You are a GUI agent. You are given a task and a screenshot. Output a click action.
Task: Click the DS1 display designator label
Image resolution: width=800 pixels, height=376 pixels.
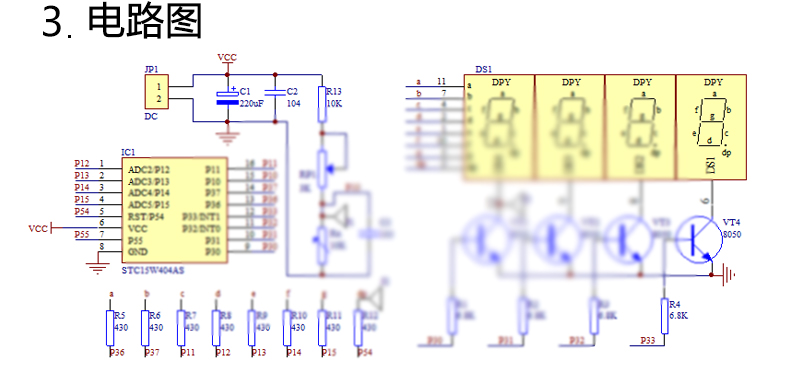(484, 69)
